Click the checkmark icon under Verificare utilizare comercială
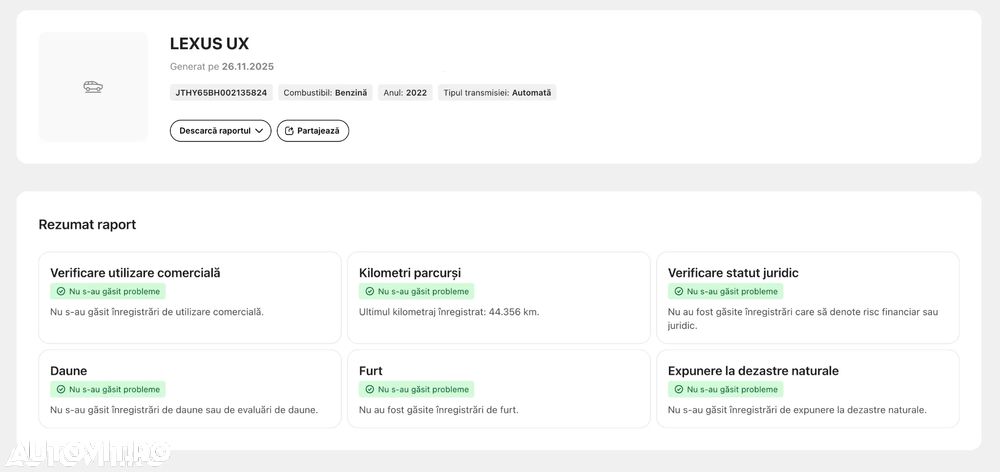This screenshot has width=1000, height=472. pyautogui.click(x=61, y=292)
